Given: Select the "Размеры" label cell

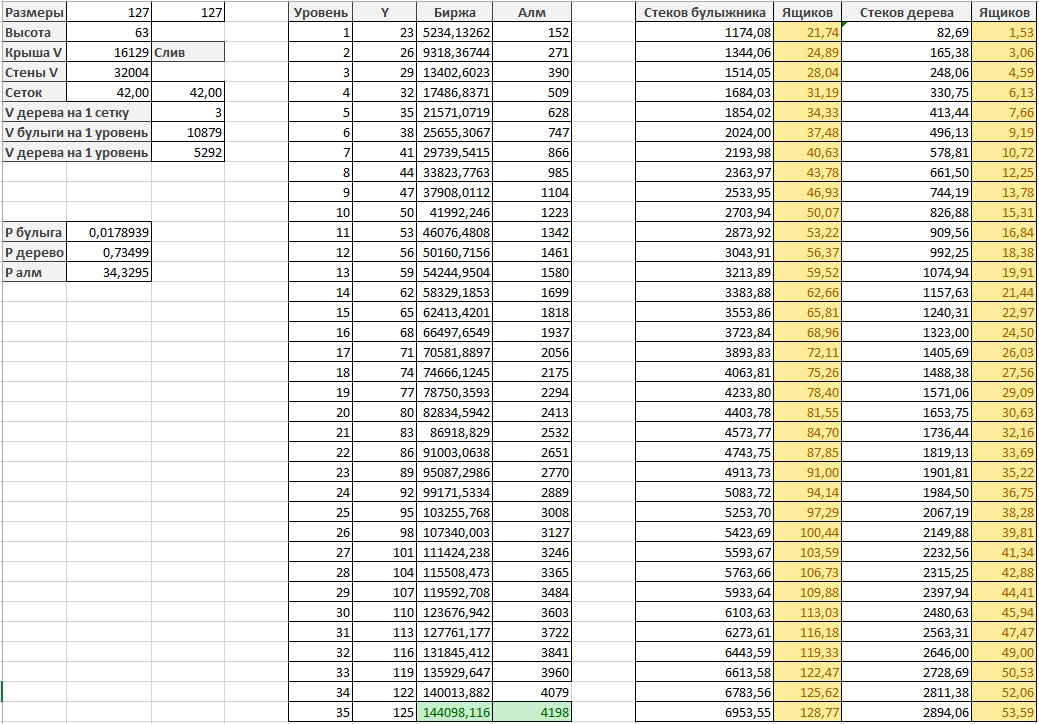Looking at the screenshot, I should click(34, 13).
